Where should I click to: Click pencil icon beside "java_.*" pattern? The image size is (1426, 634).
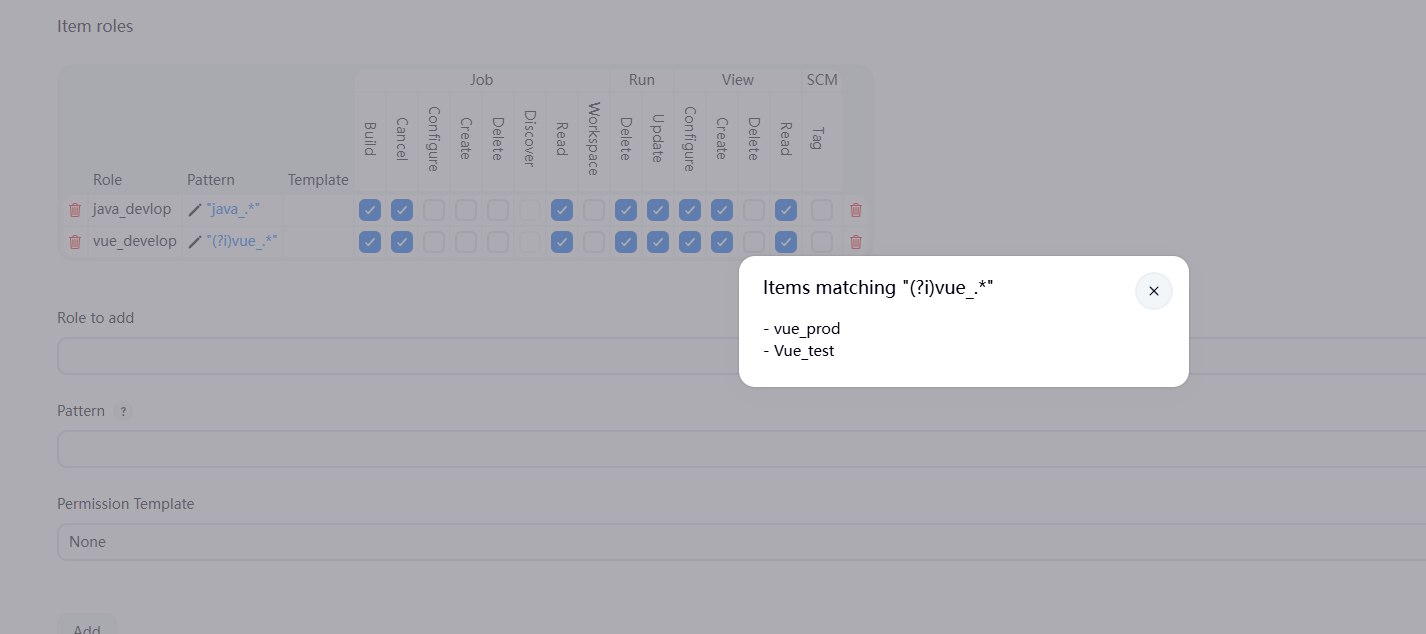coord(195,210)
